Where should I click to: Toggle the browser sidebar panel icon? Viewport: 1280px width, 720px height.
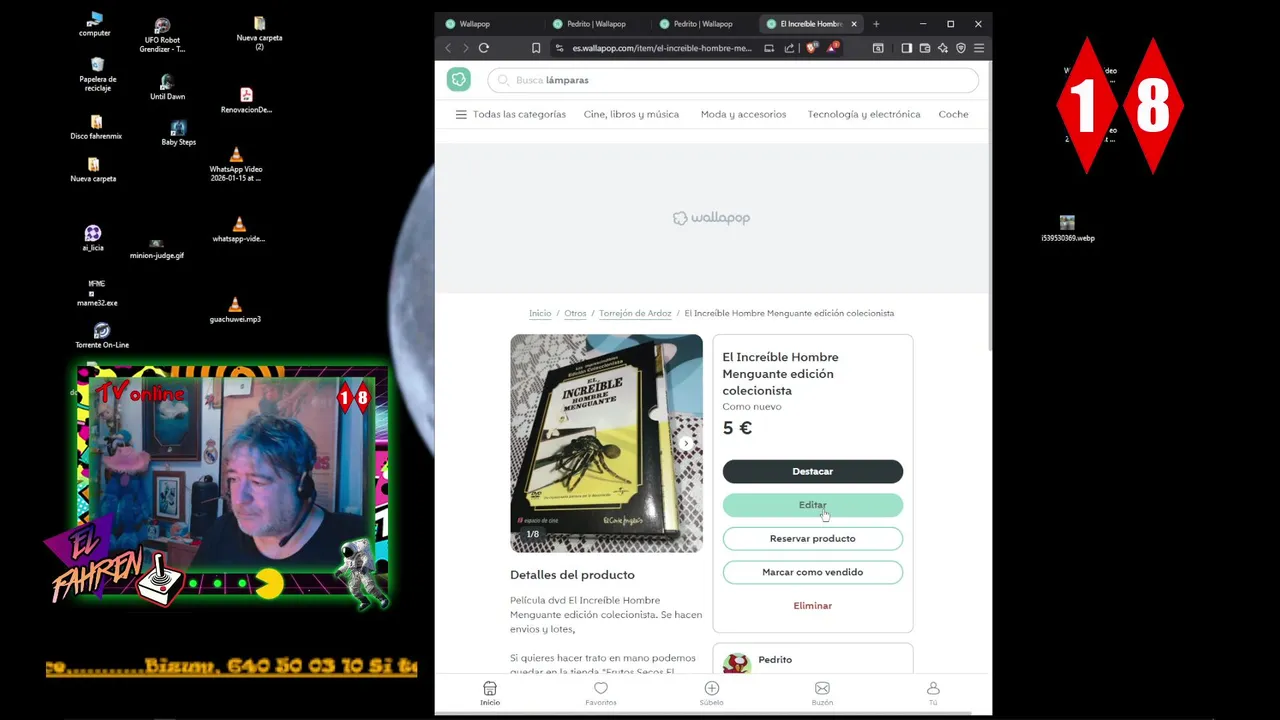click(906, 48)
